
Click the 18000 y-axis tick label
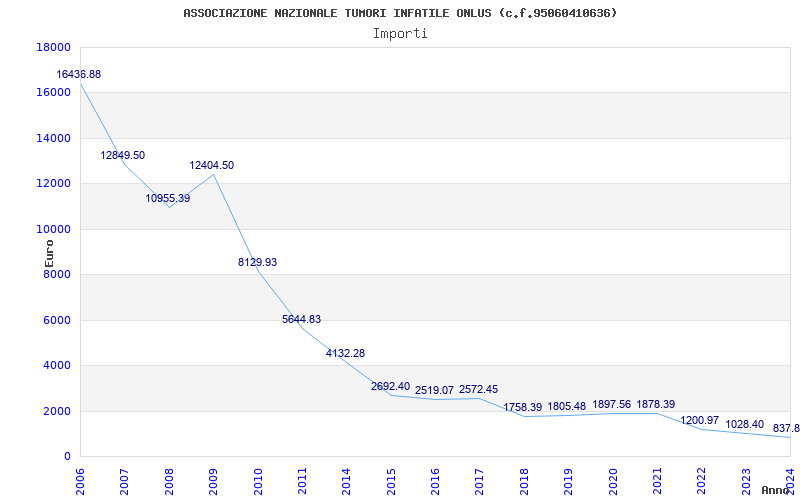[53, 47]
